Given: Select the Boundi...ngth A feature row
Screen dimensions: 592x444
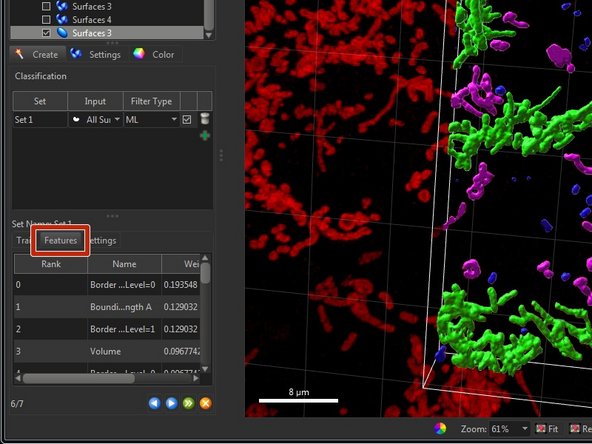Looking at the screenshot, I should 107,307.
